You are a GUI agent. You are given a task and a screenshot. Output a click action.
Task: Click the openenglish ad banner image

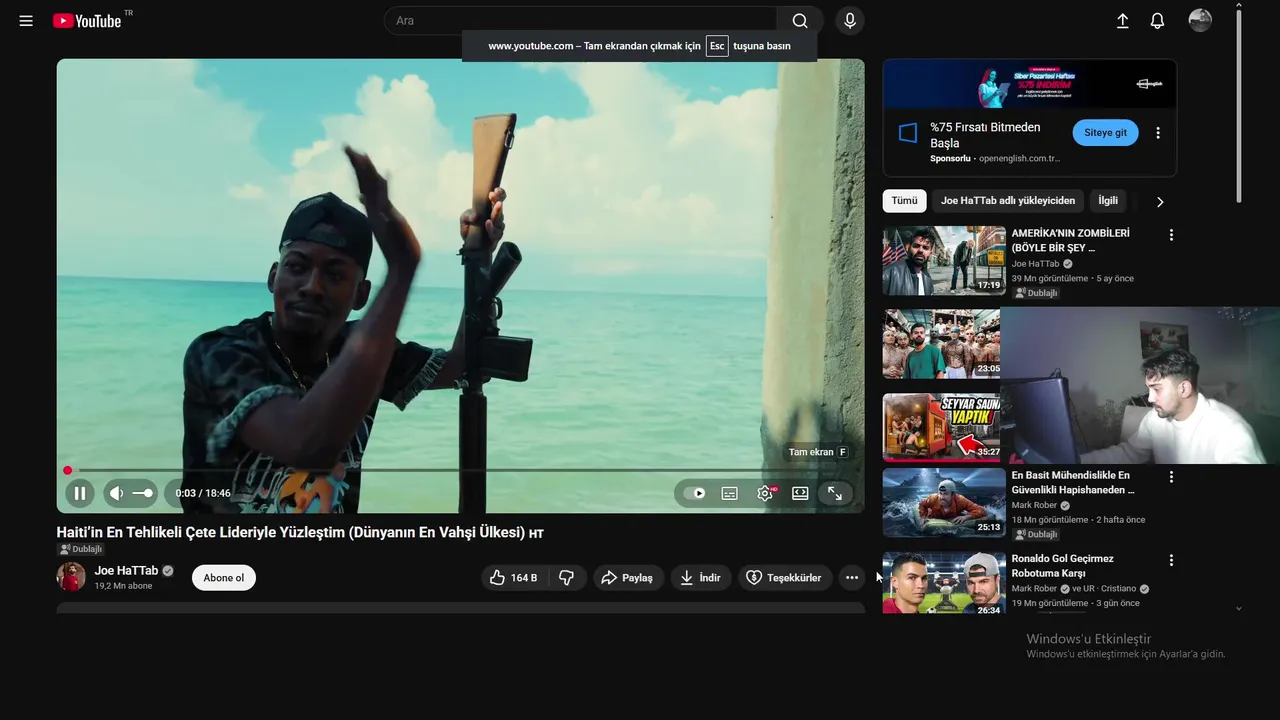pyautogui.click(x=1029, y=85)
